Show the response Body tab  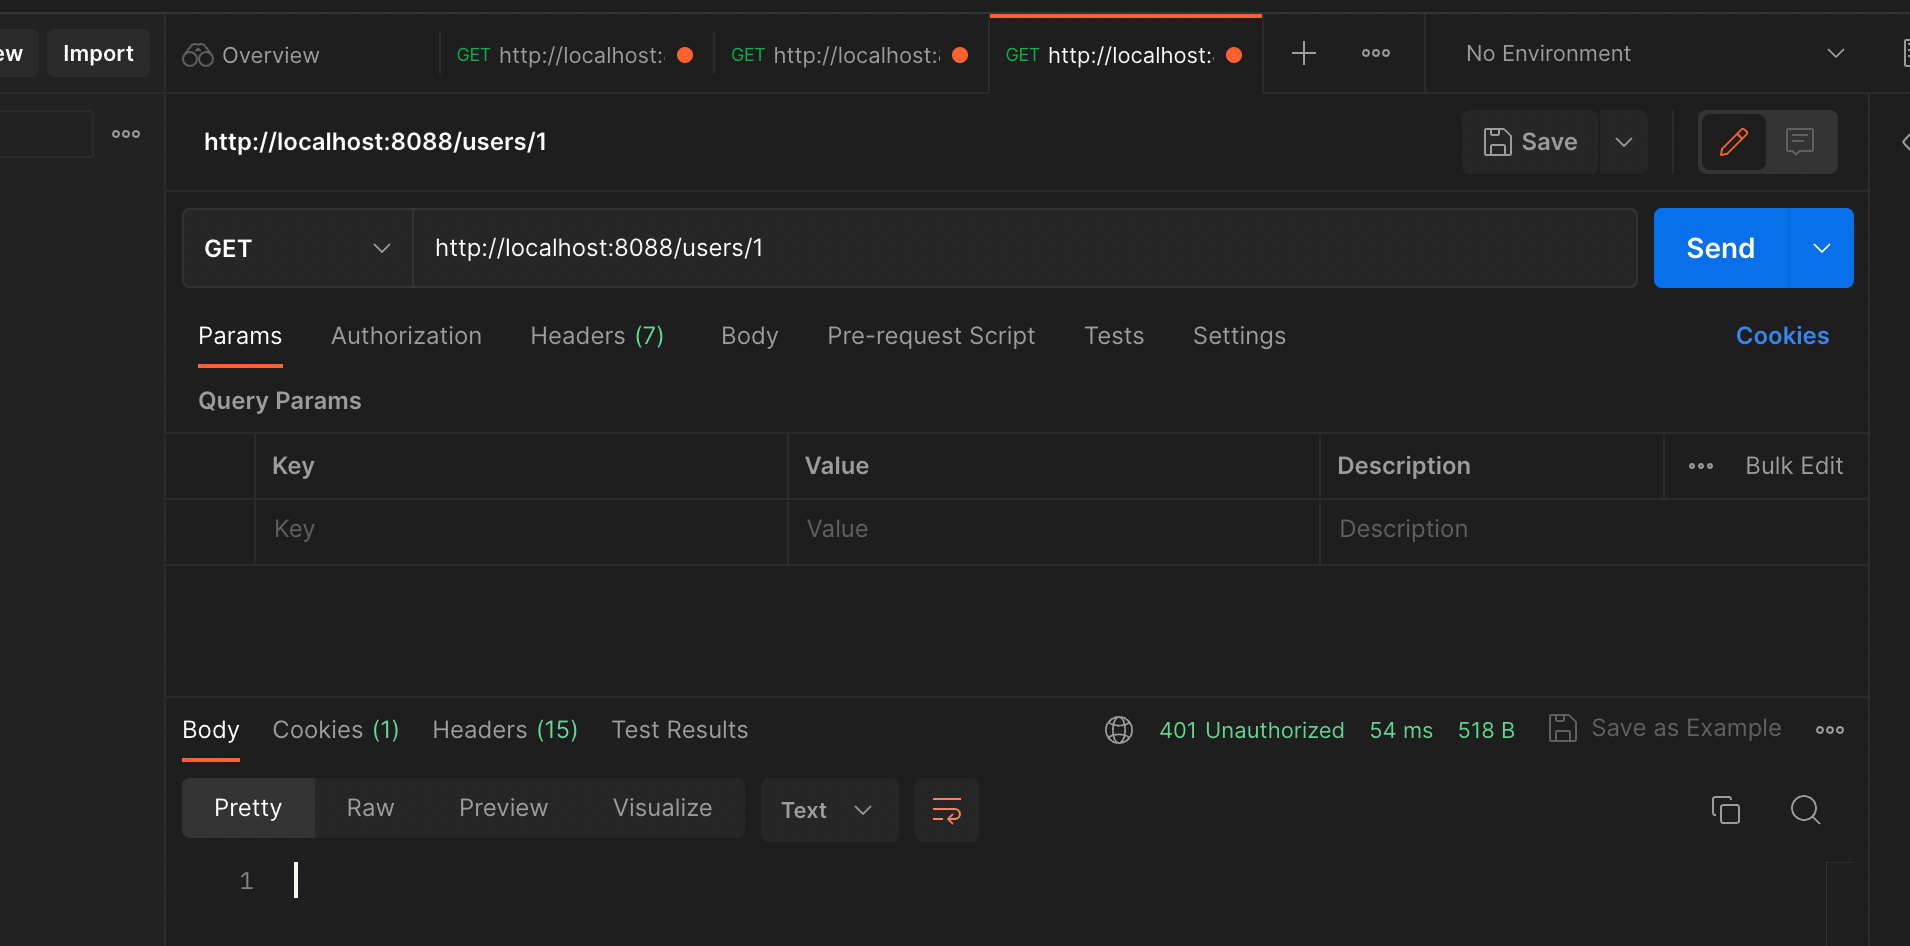coord(211,730)
